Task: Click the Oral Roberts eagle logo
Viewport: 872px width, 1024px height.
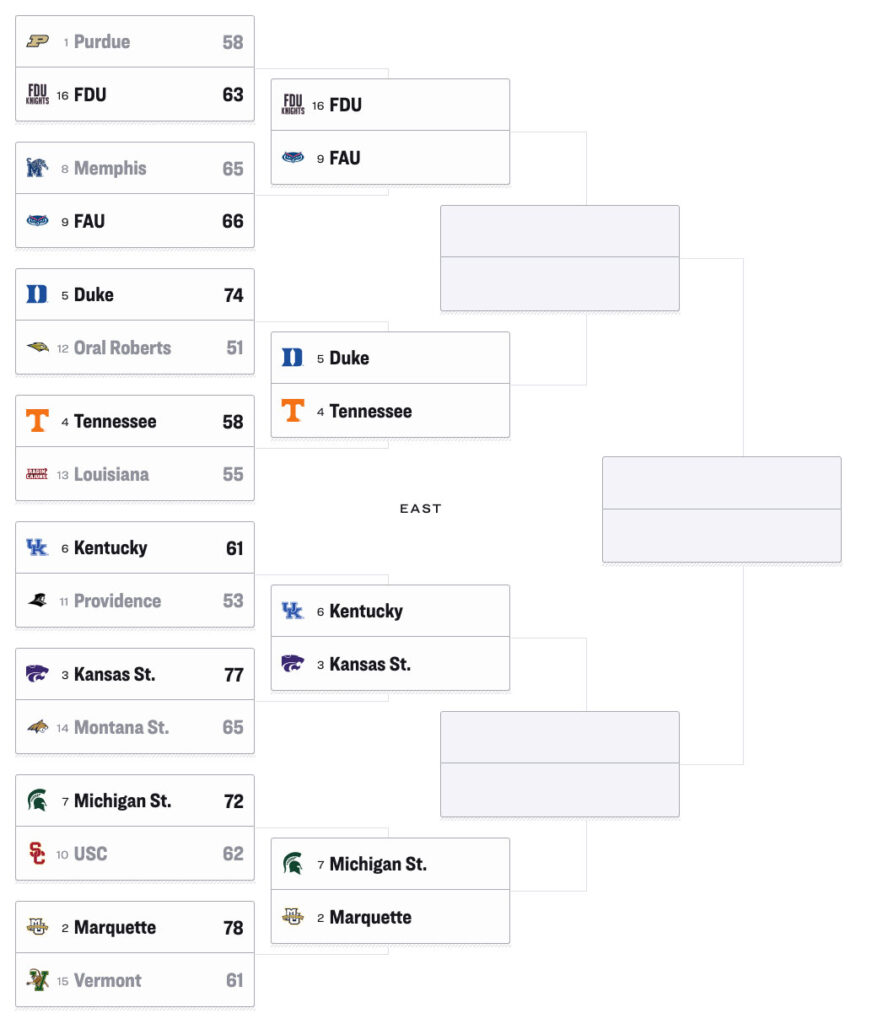Action: point(37,347)
